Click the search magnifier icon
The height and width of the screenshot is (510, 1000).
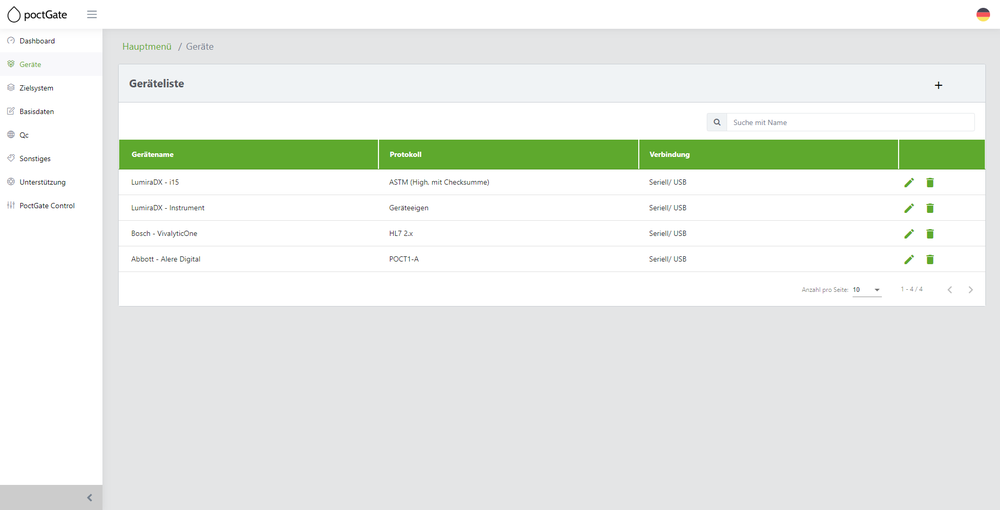[x=717, y=122]
